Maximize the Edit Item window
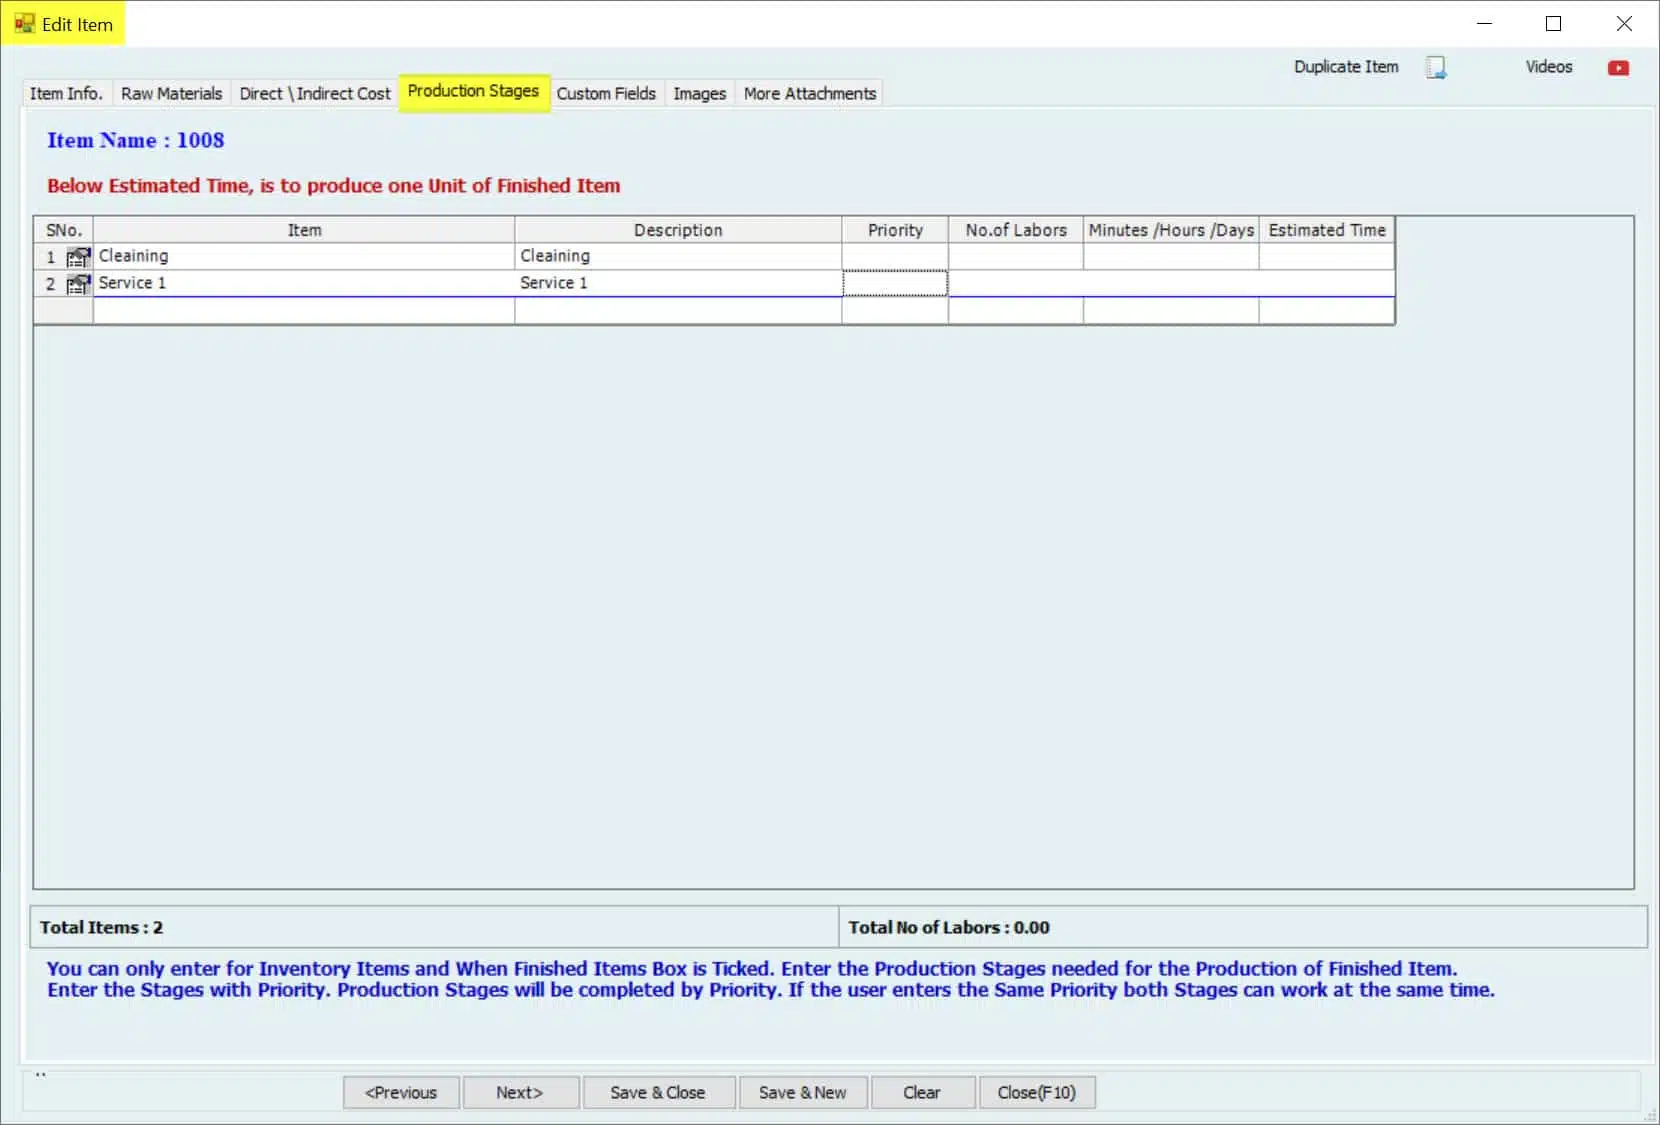This screenshot has height=1125, width=1660. coord(1553,24)
